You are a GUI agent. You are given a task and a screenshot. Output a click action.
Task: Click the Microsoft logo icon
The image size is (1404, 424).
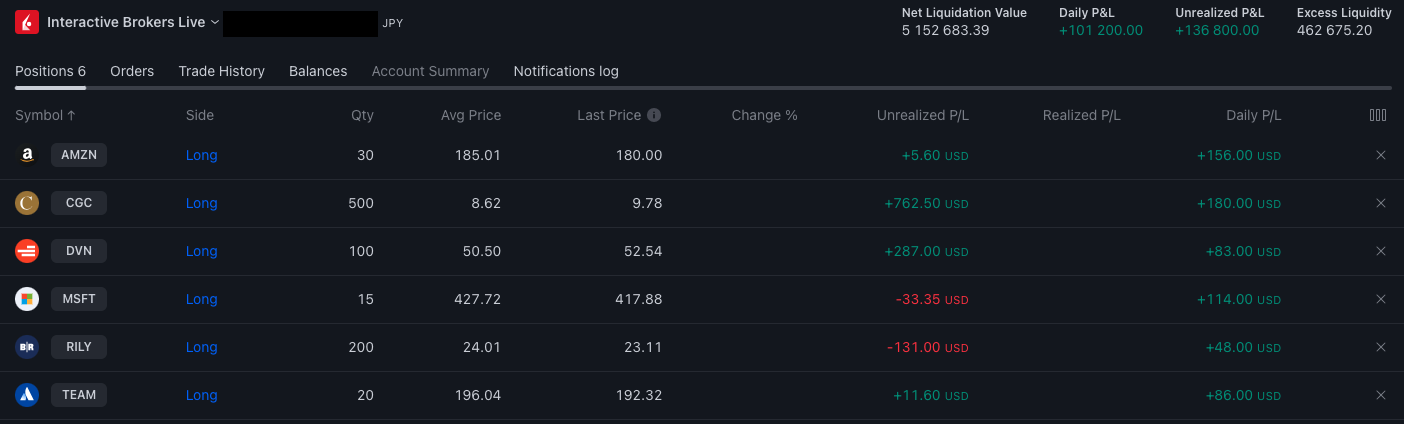(27, 299)
